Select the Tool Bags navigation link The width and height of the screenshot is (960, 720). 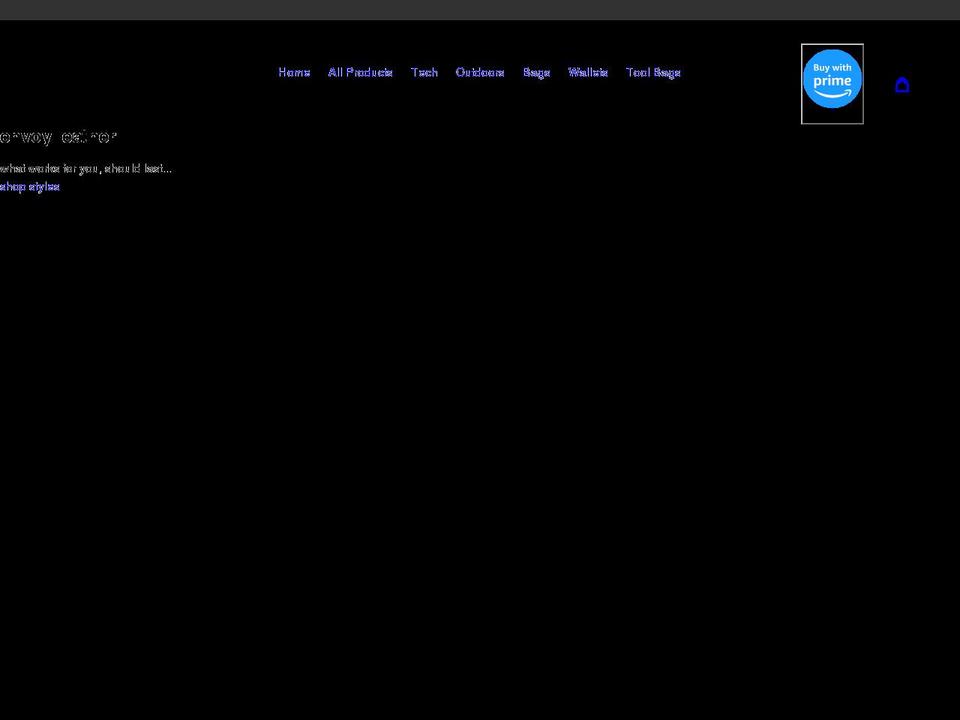coord(653,72)
